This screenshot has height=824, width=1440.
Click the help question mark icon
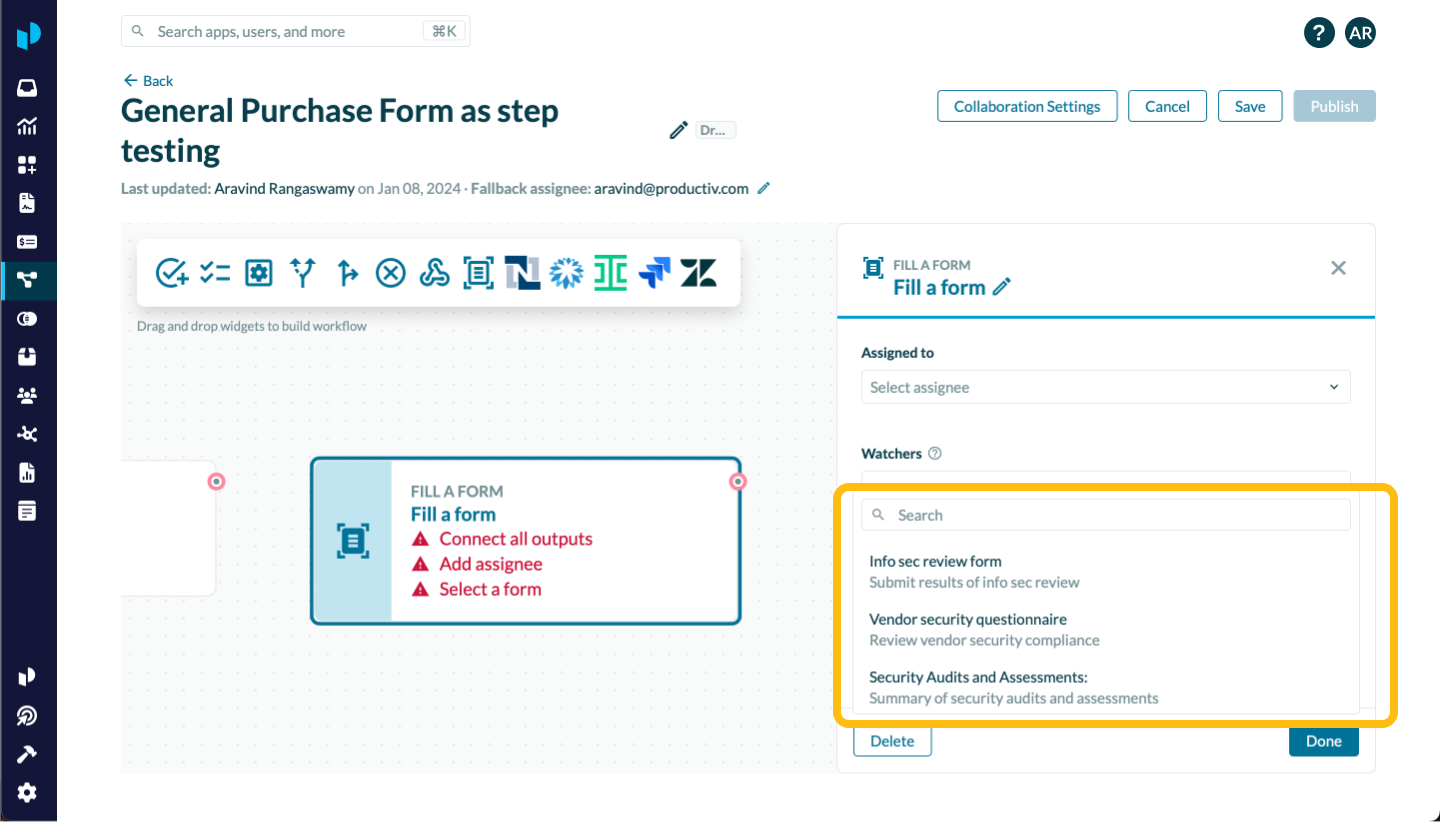pos(1318,32)
